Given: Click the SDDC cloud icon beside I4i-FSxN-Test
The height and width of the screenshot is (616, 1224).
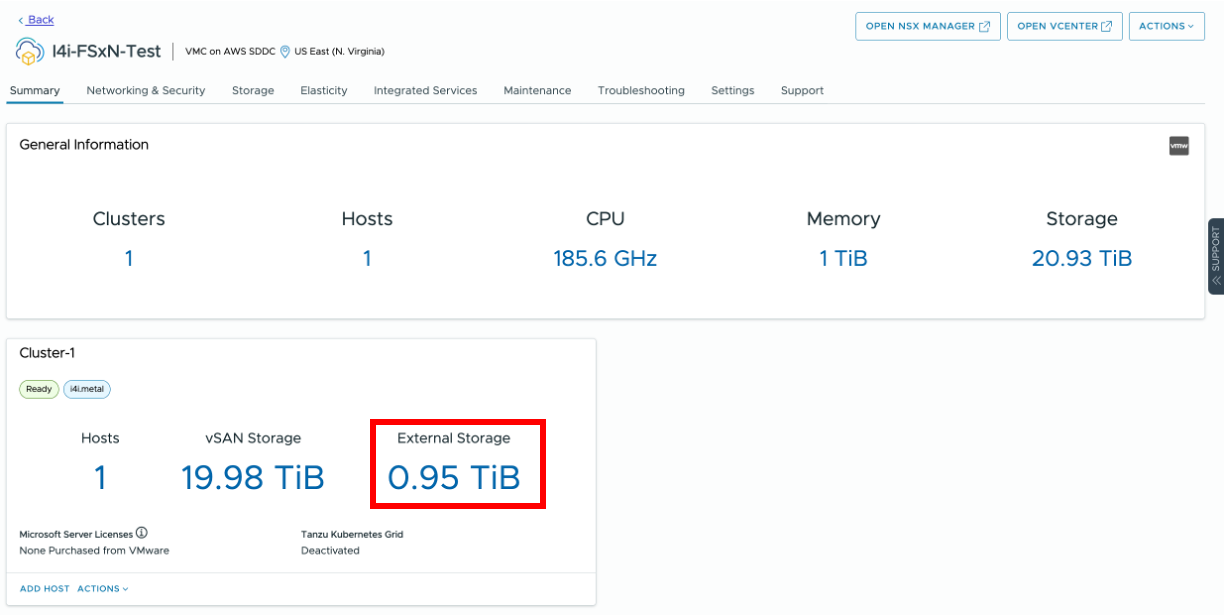Looking at the screenshot, I should point(29,51).
